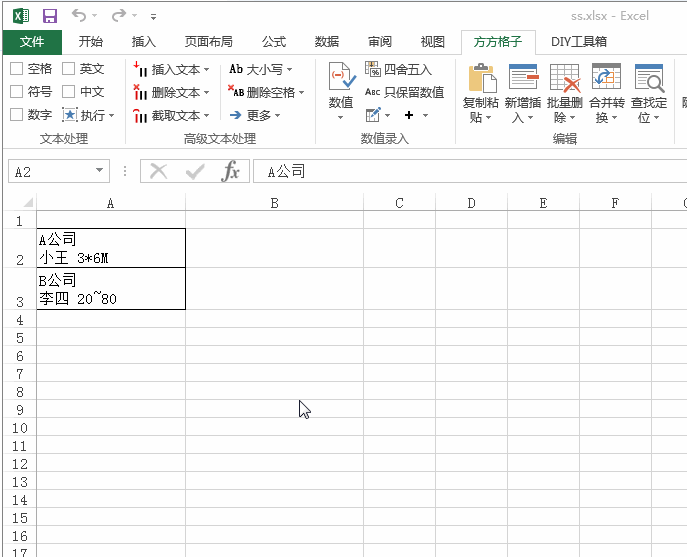Image resolution: width=687 pixels, height=557 pixels.
Task: Open Customize Quick Access Toolbar arrow
Action: (153, 17)
